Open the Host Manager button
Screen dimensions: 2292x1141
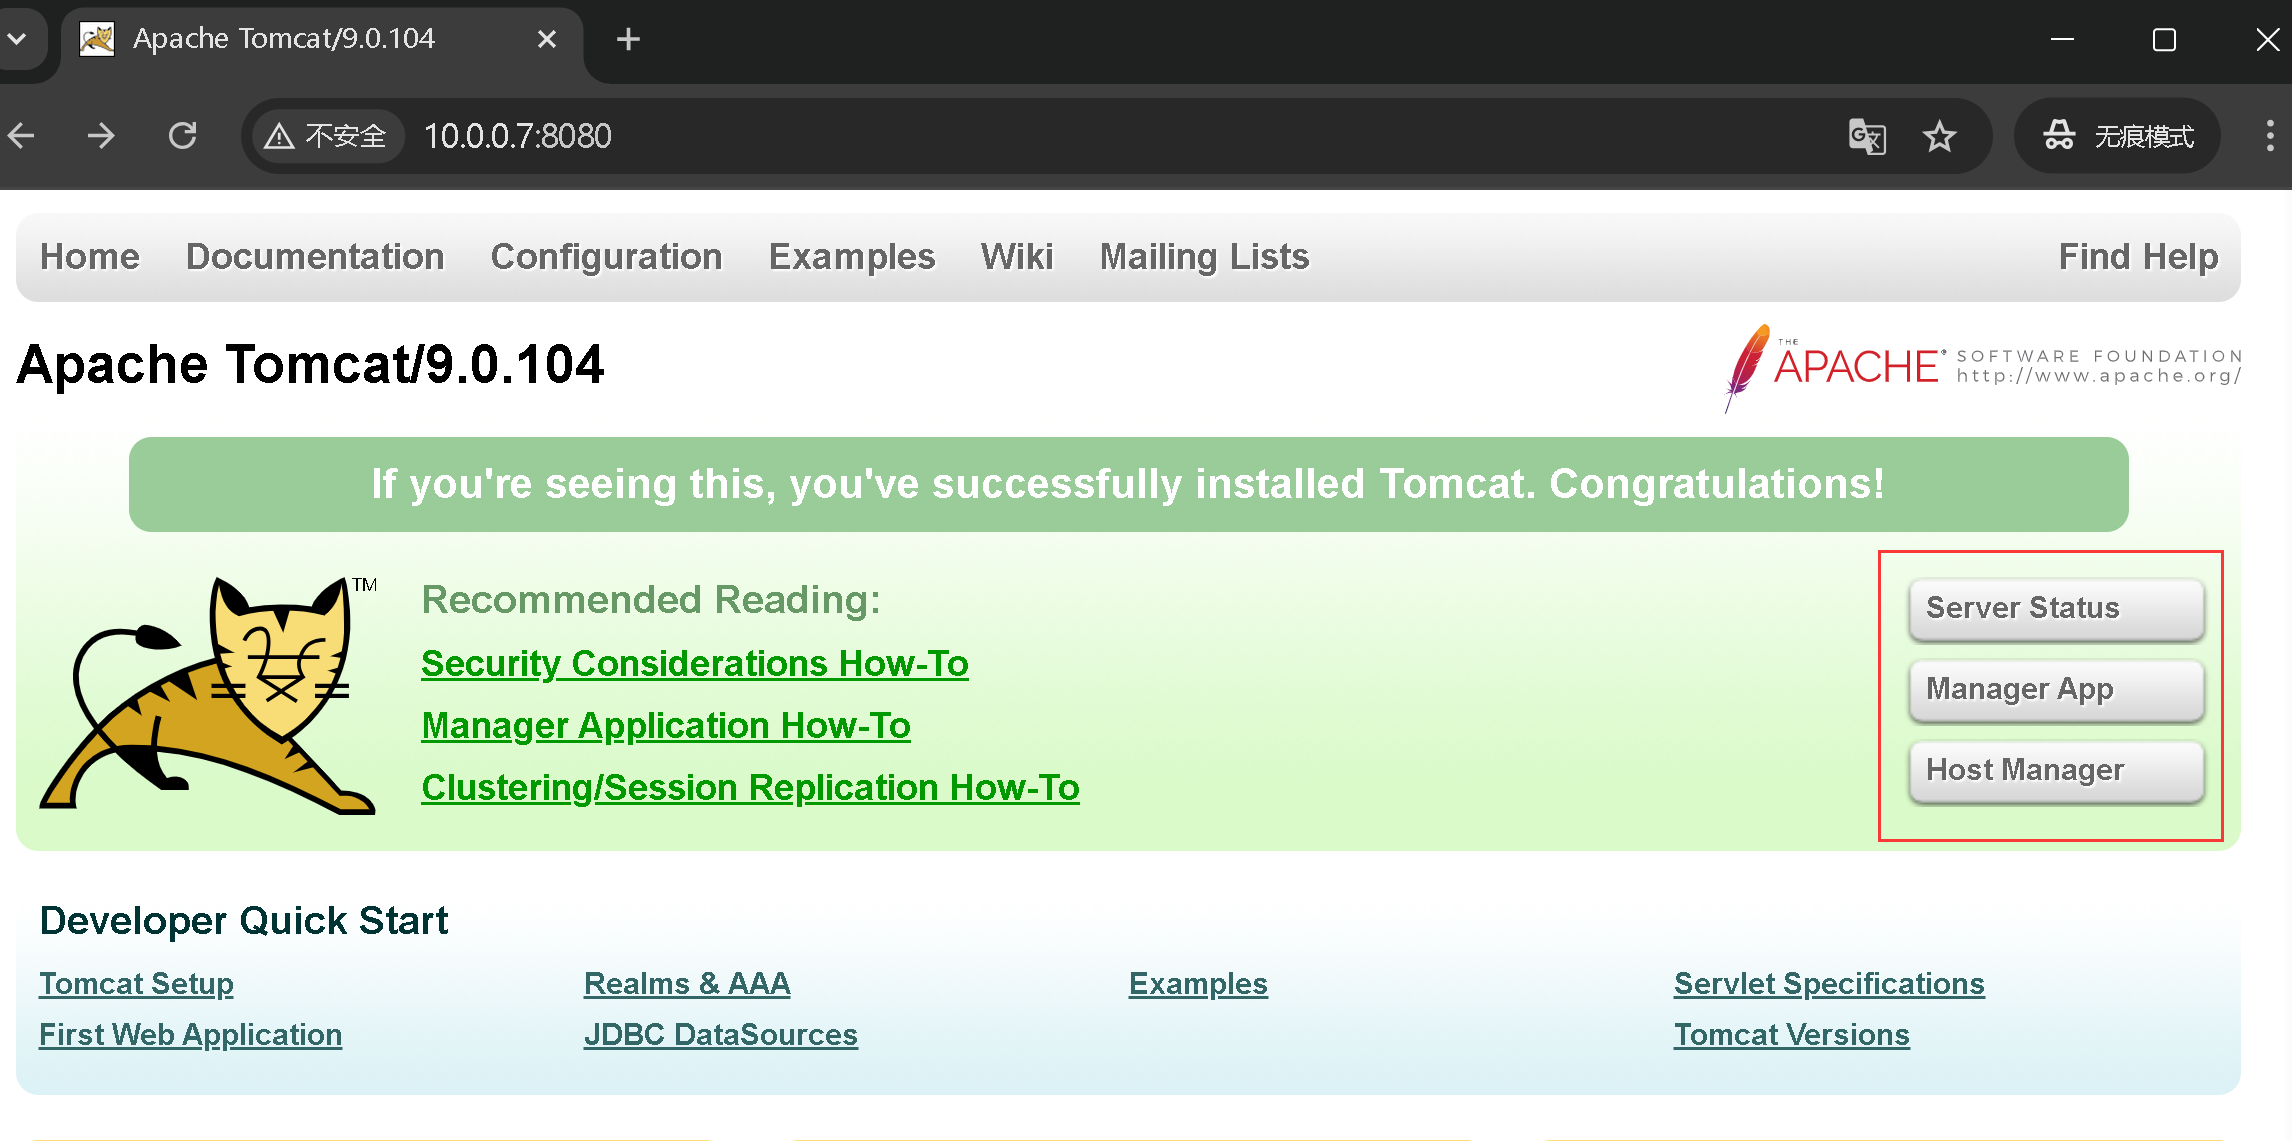pyautogui.click(x=2056, y=770)
